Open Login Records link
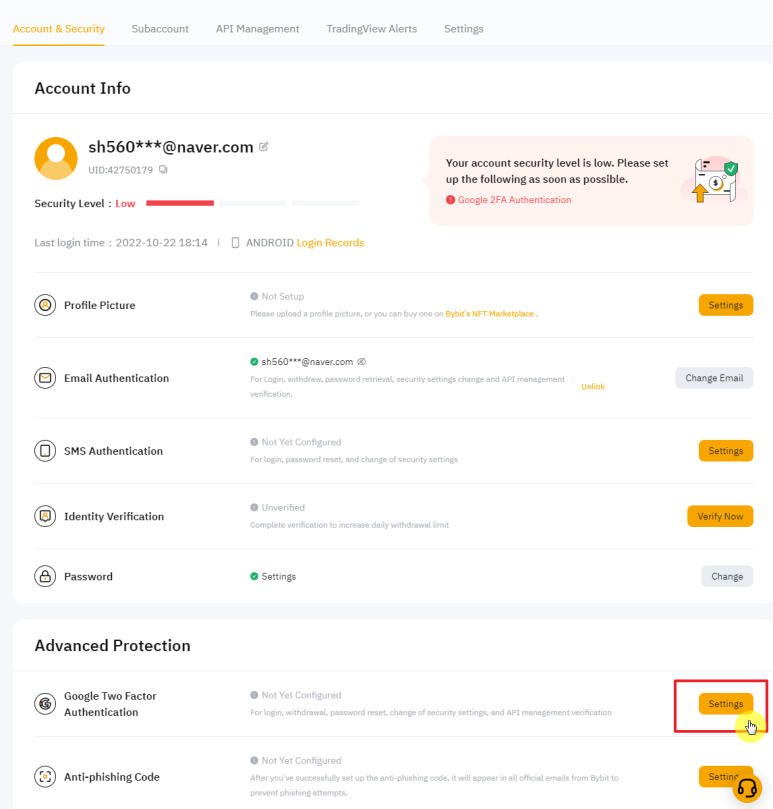Viewport: 773px width, 809px height. (x=330, y=243)
